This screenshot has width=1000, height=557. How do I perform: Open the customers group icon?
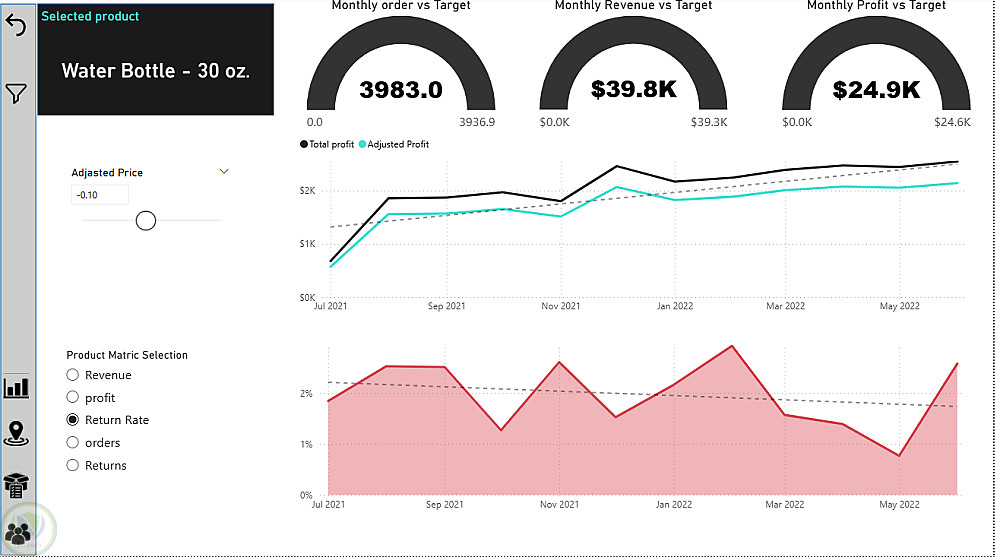pos(17,533)
